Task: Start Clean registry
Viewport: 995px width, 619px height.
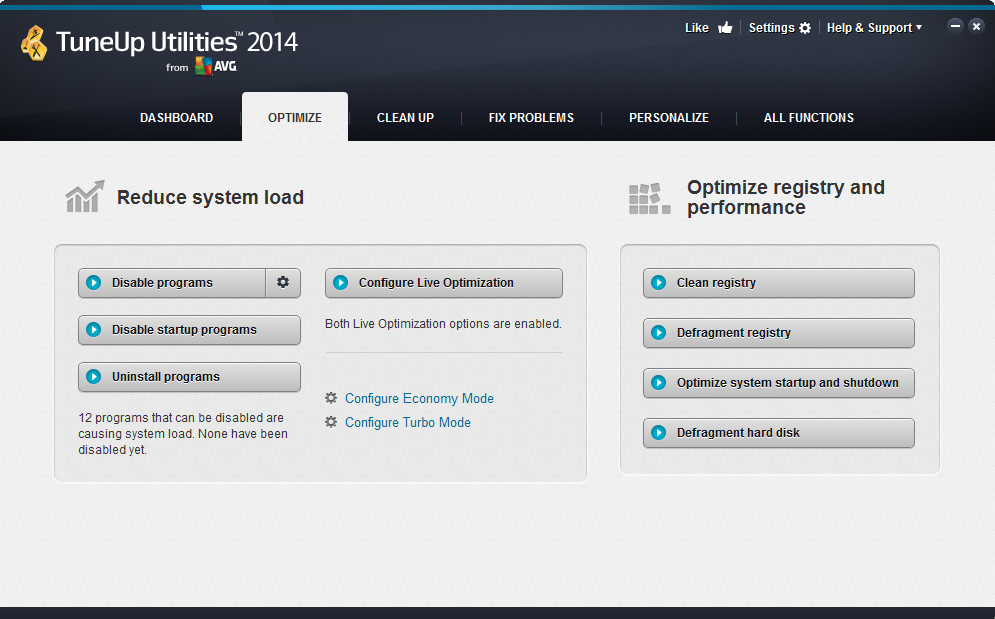Action: [779, 283]
